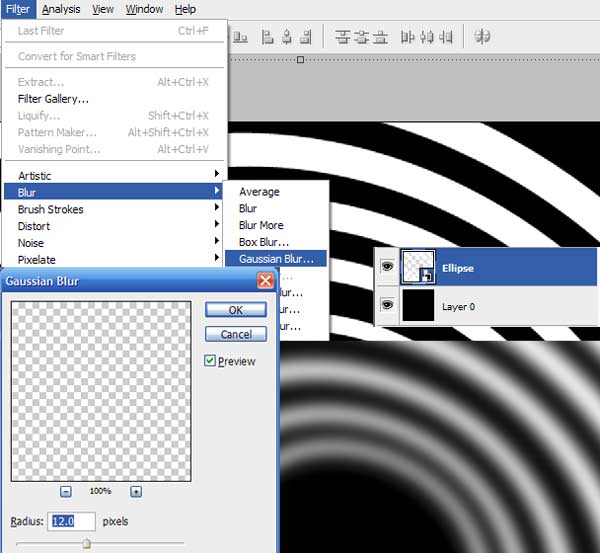Screen dimensions: 600x553
Task: Click the Vanishing Point menu entry
Action: 114,149
